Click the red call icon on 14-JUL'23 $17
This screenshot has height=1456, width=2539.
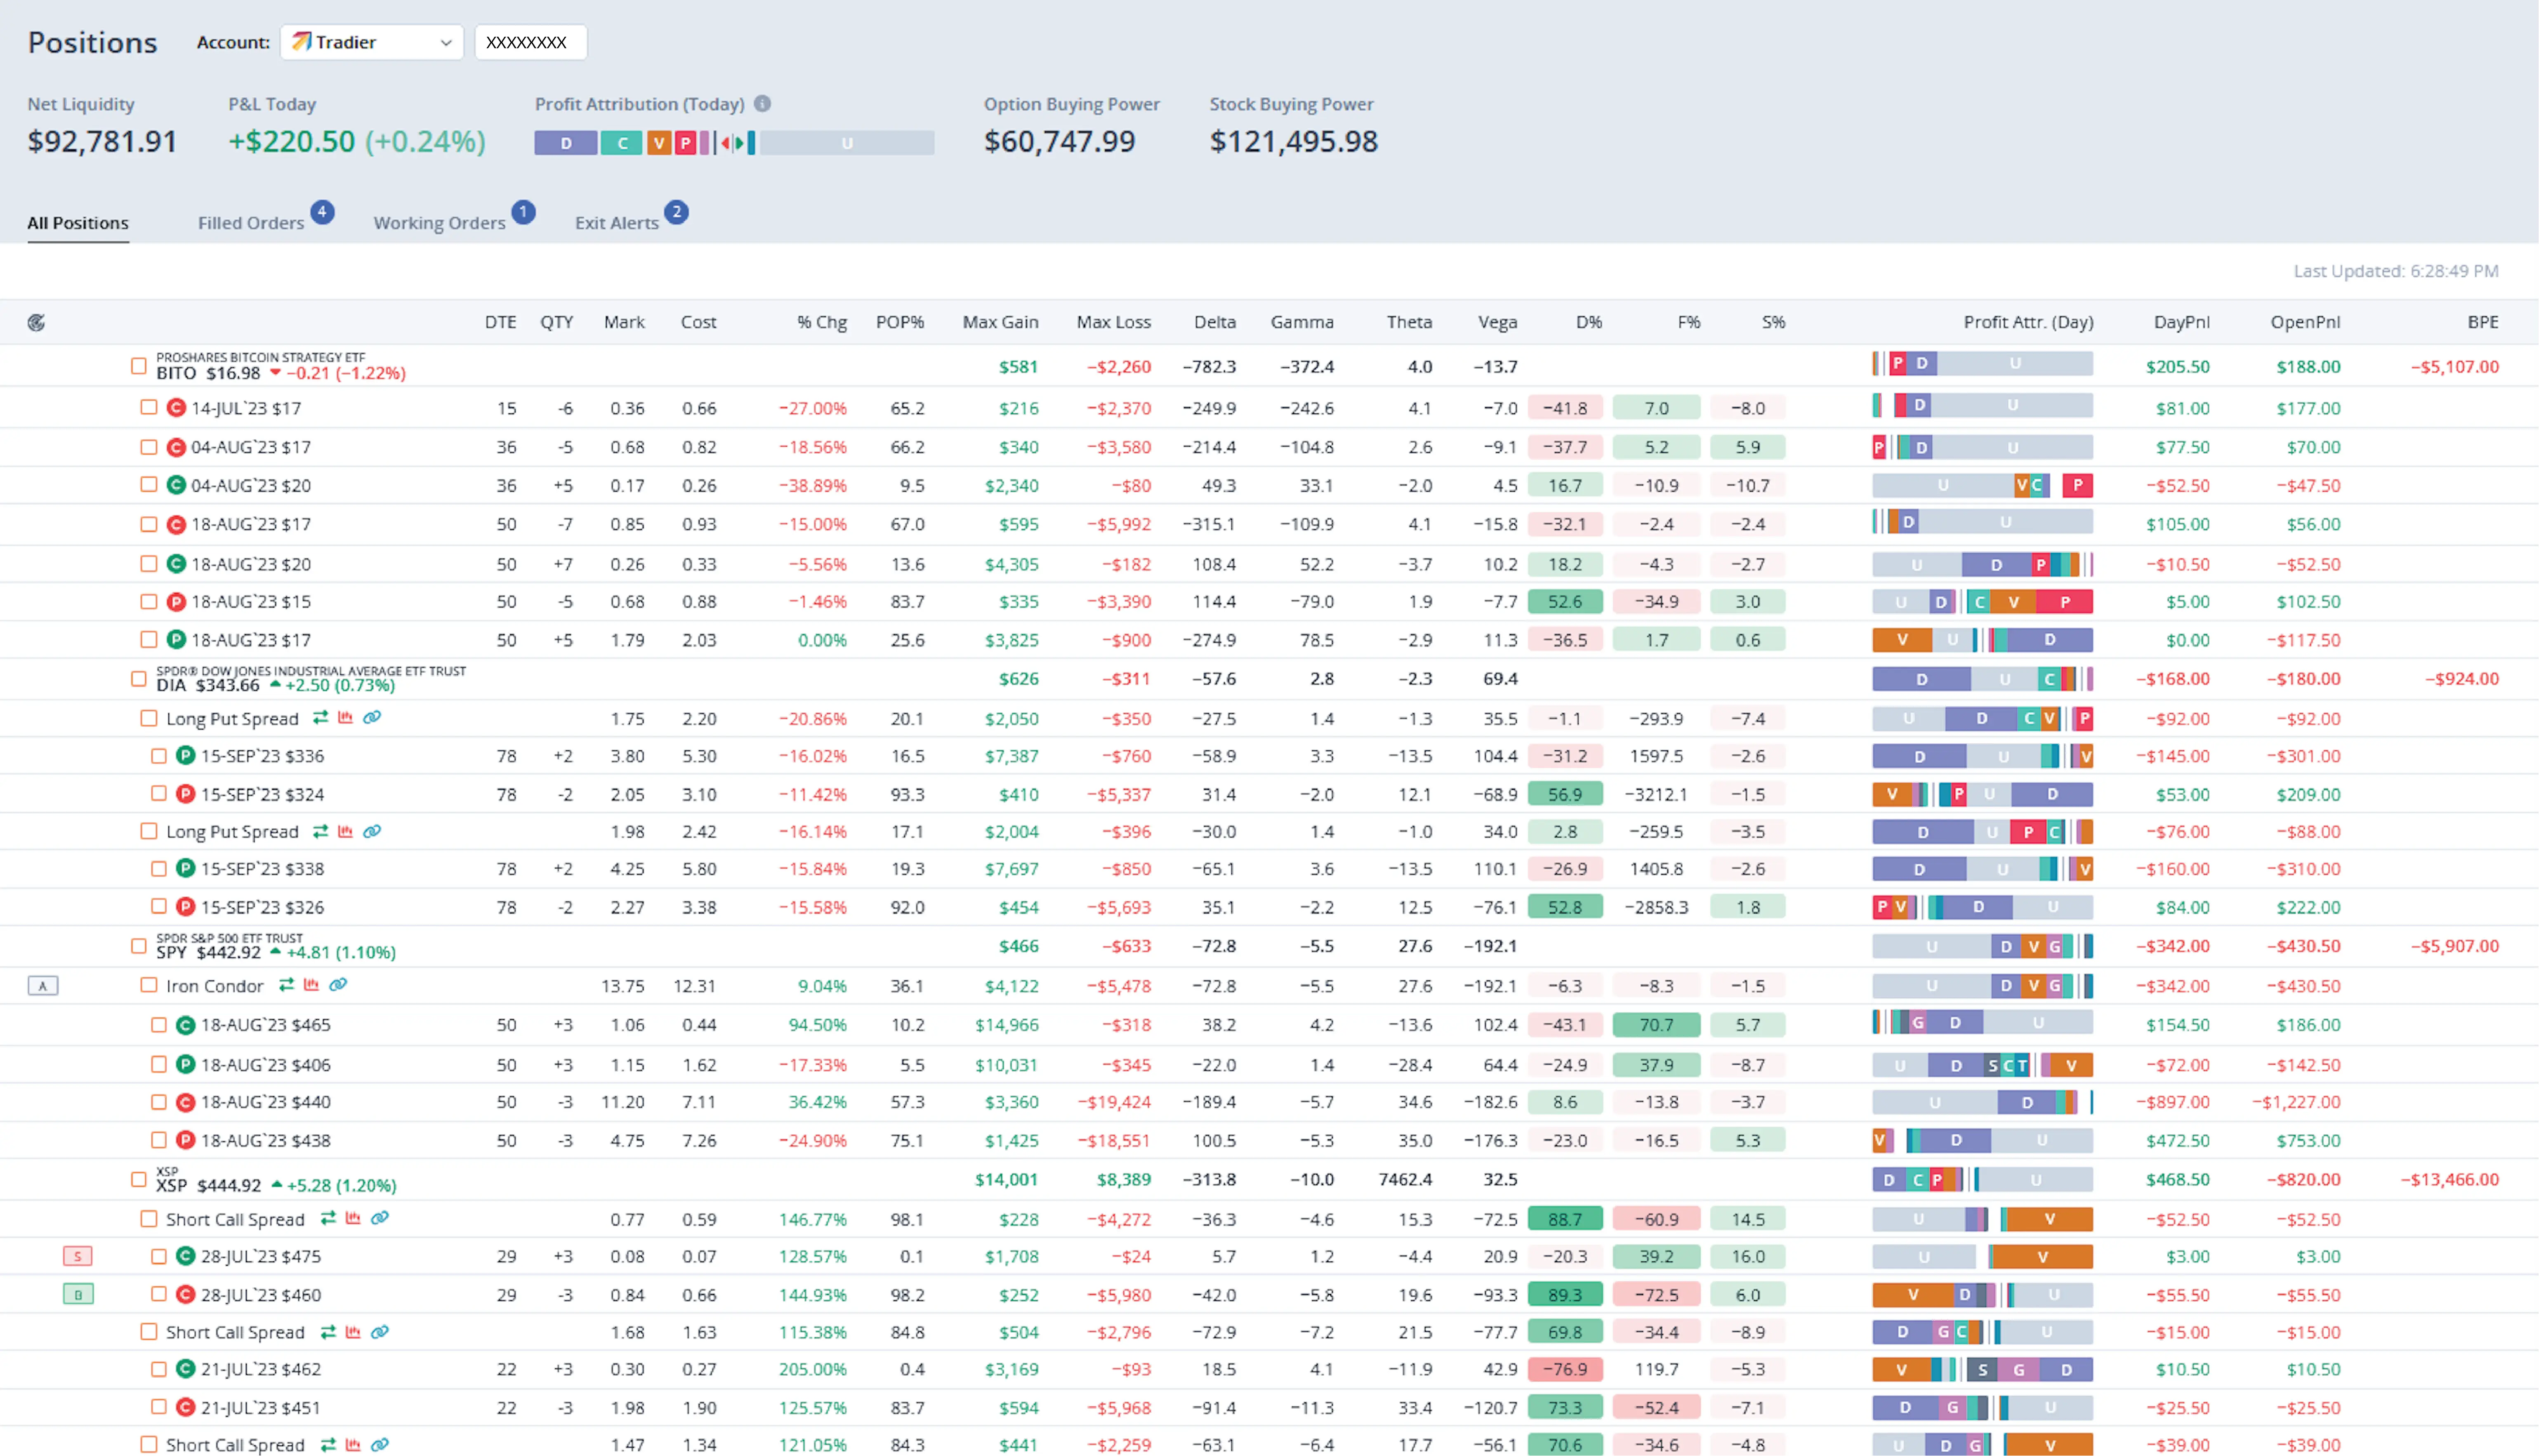176,408
